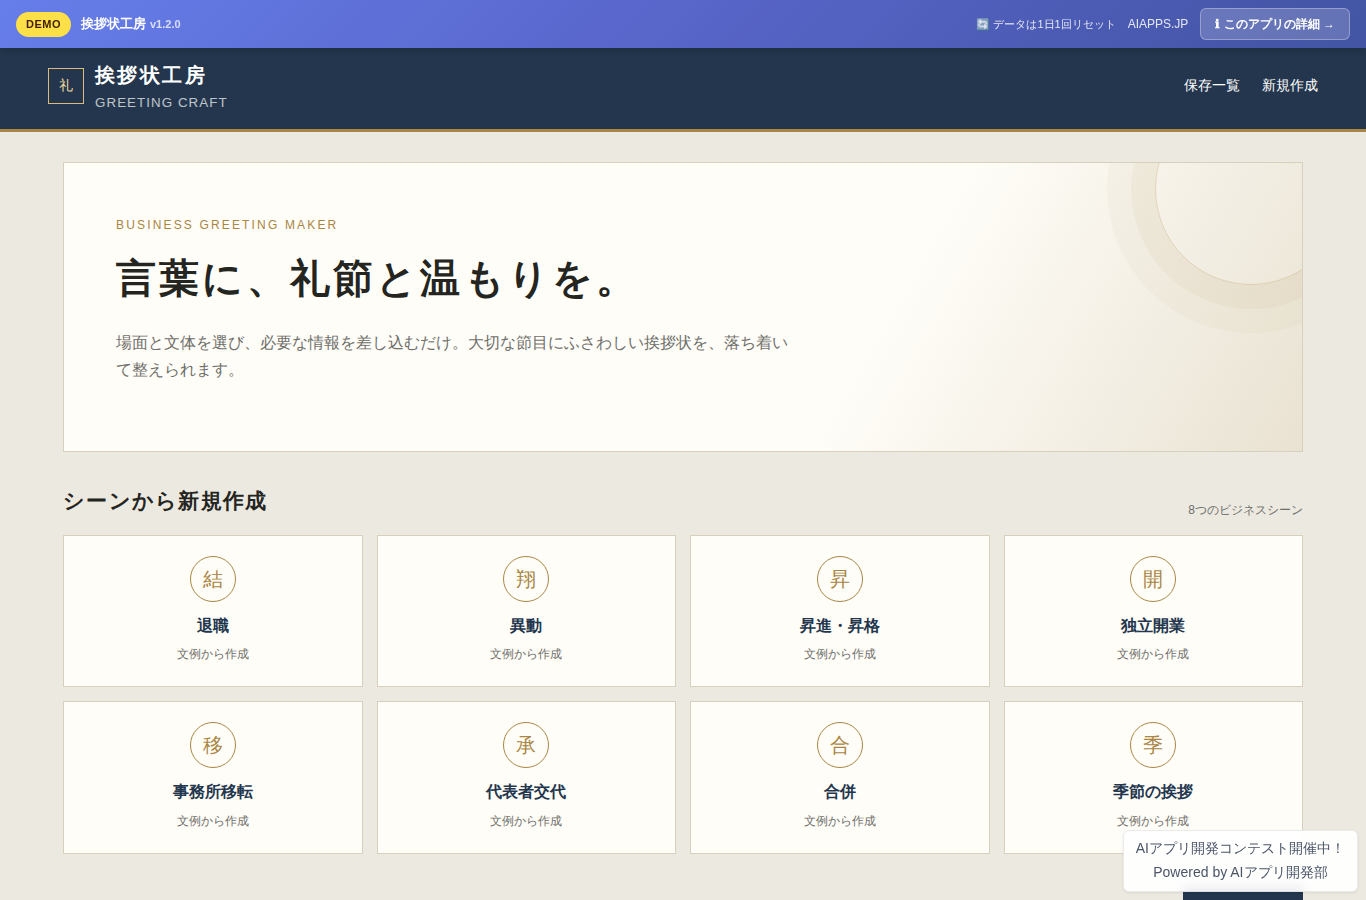The height and width of the screenshot is (900, 1366).
Task: Select the 異動 card title
Action: coord(526,626)
